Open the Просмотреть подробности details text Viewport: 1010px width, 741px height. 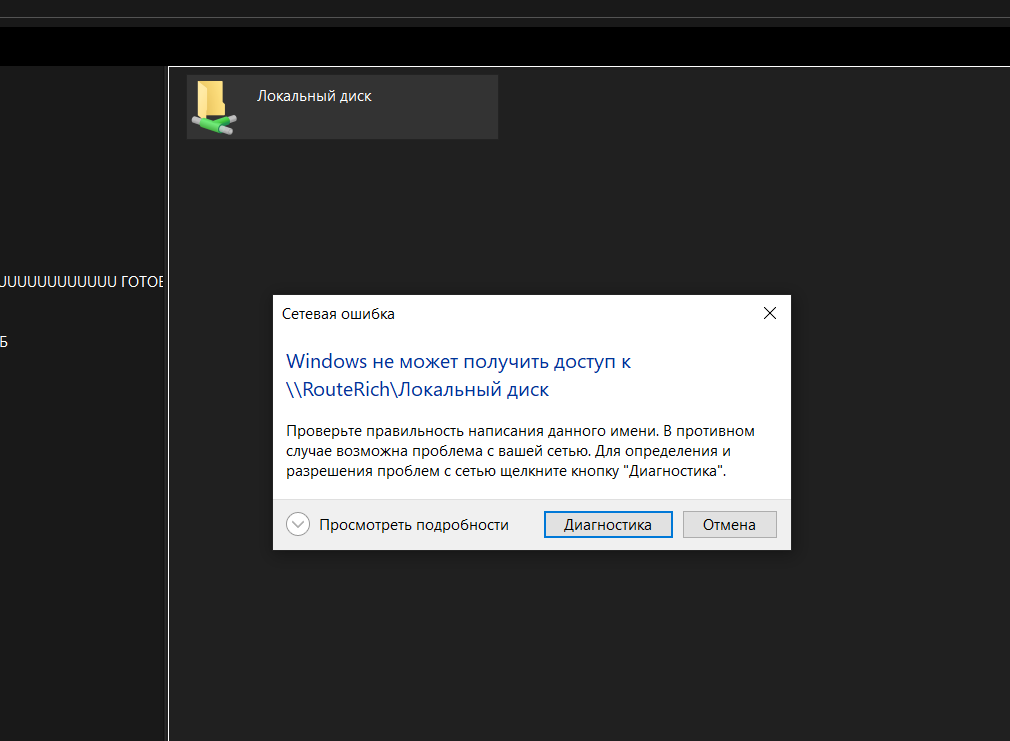click(414, 525)
